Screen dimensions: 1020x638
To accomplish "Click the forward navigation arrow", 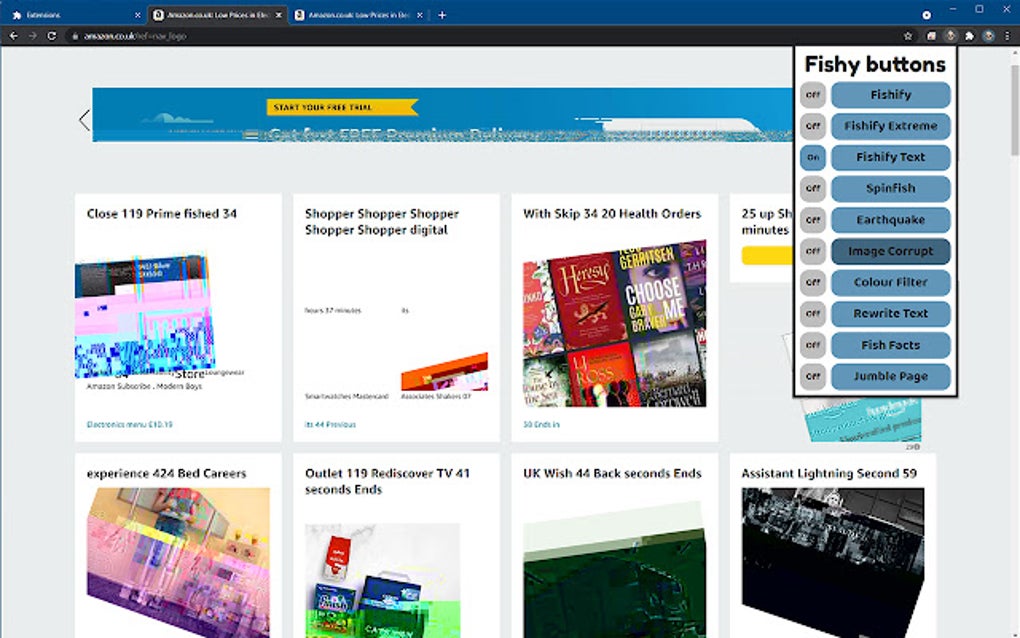I will click(33, 36).
